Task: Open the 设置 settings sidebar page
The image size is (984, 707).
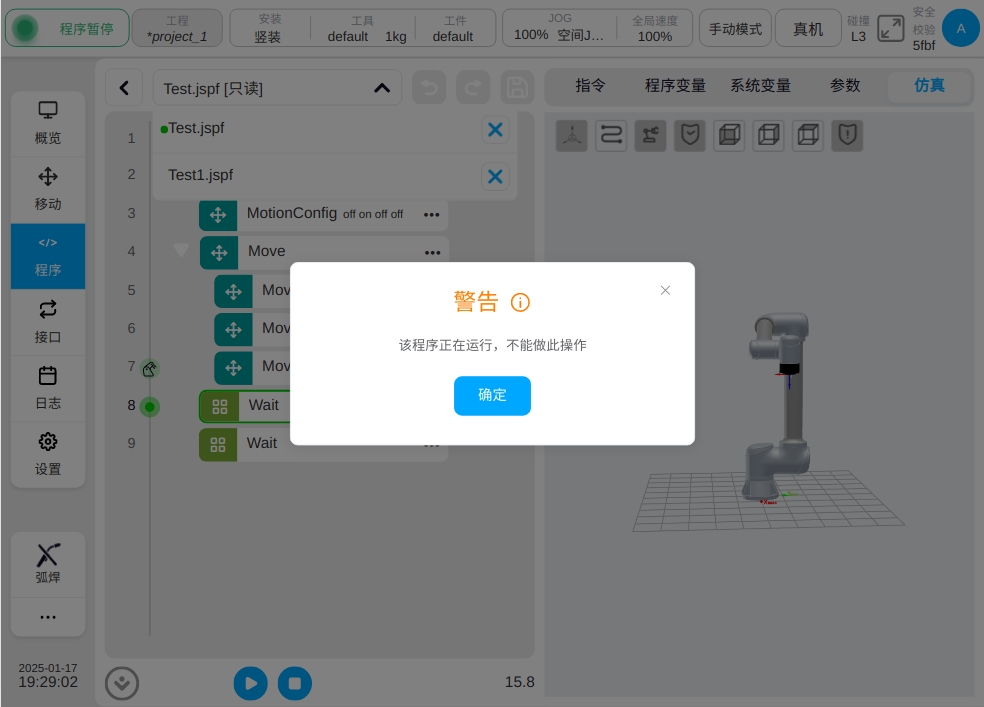Action: point(48,454)
